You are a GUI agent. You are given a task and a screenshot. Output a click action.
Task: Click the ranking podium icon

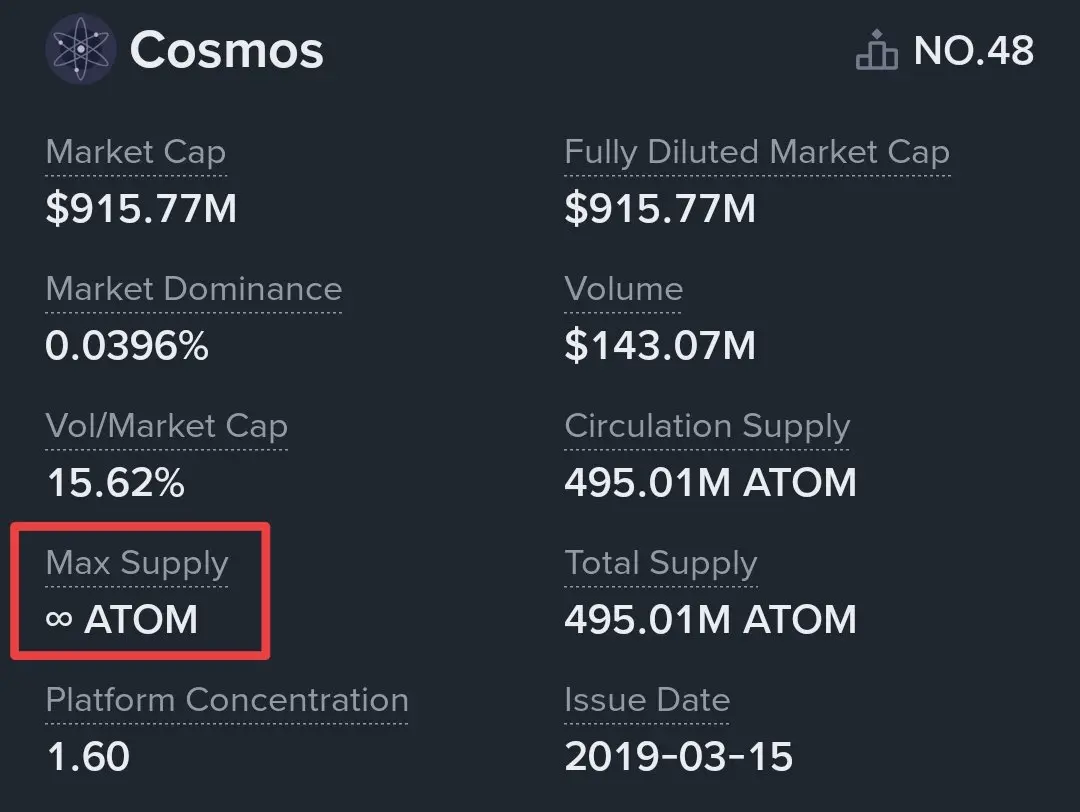coord(877,50)
